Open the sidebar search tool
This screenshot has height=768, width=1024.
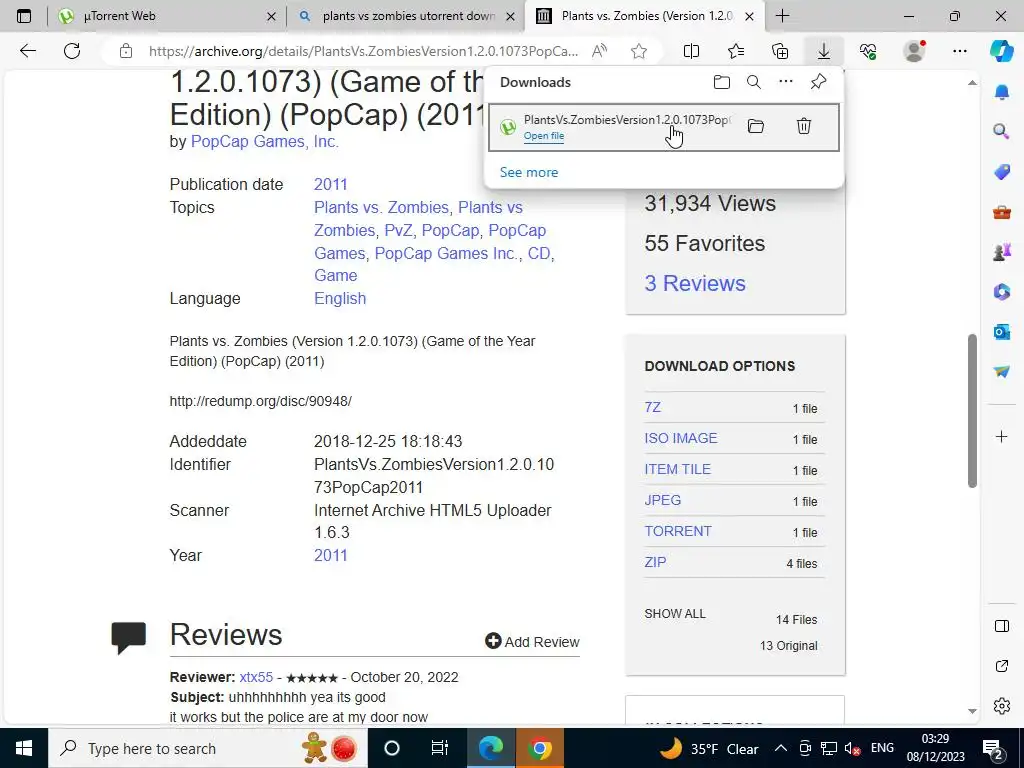click(1002, 132)
